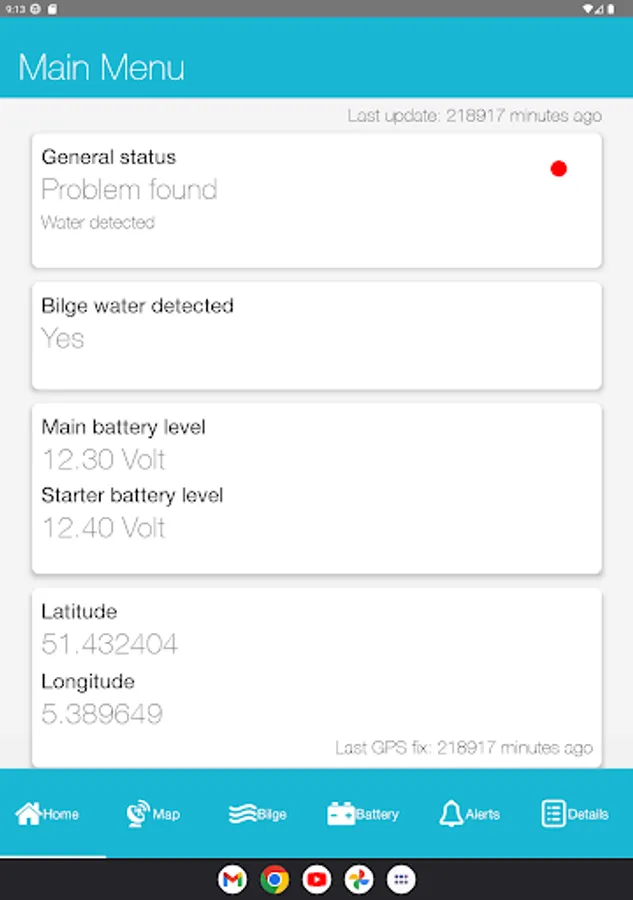The height and width of the screenshot is (900, 633).
Task: Open the Details list icon
Action: click(x=553, y=814)
